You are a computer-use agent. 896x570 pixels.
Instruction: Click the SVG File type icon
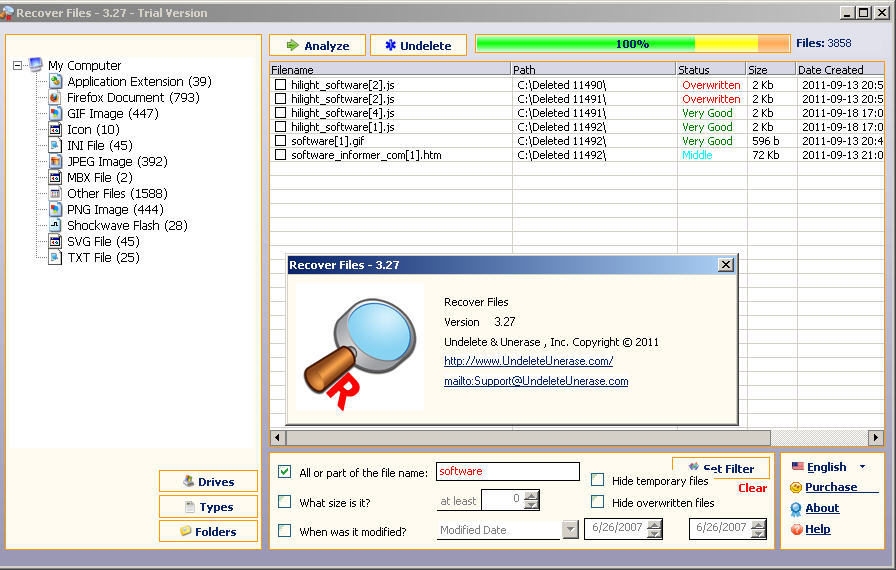55,241
